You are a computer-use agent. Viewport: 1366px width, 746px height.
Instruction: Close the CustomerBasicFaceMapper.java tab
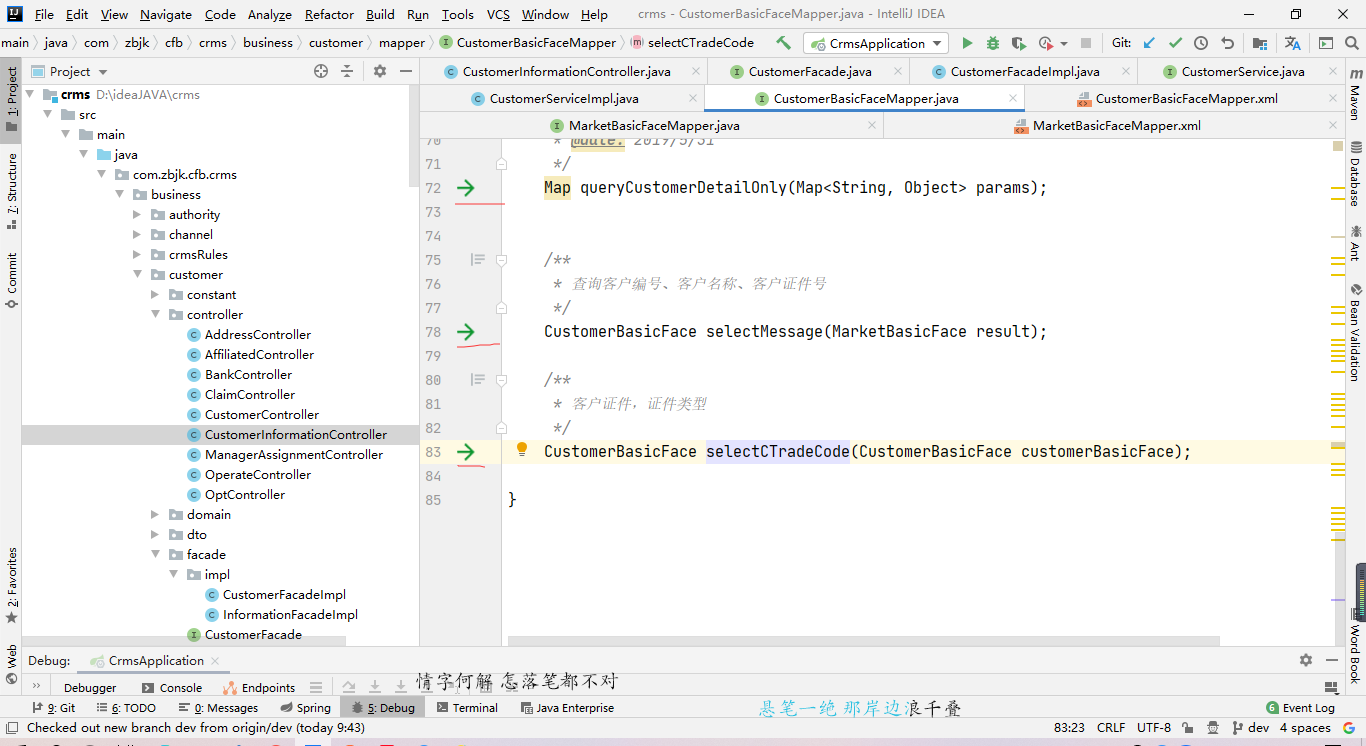point(1013,99)
